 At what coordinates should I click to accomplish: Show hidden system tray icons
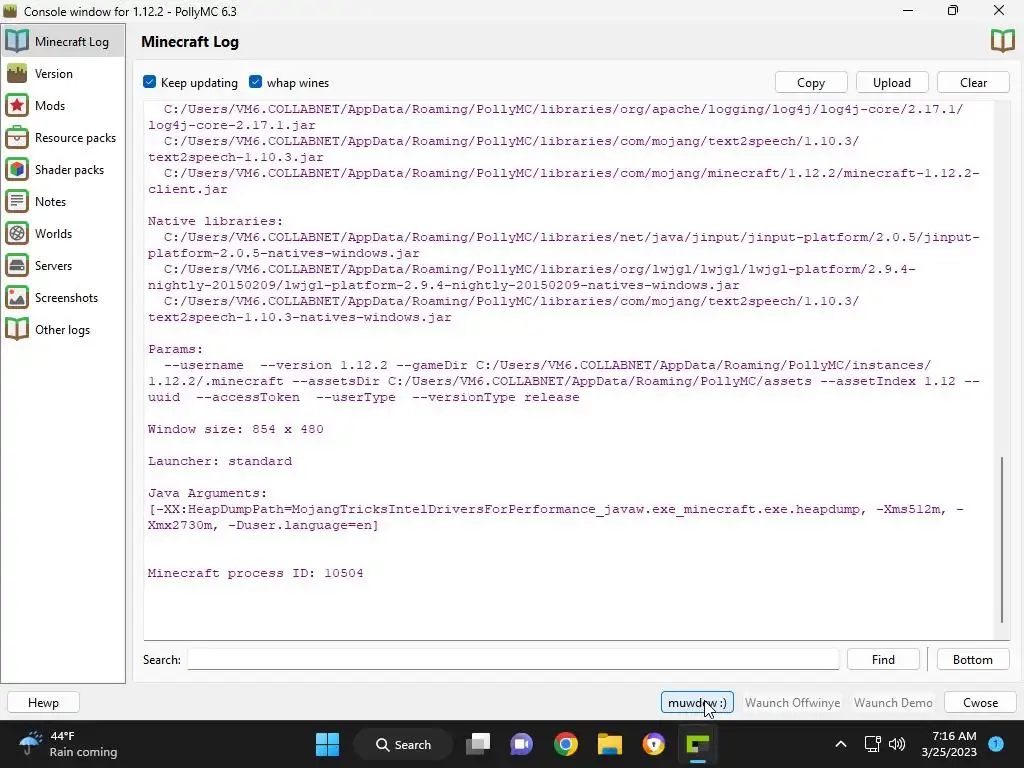(840, 744)
